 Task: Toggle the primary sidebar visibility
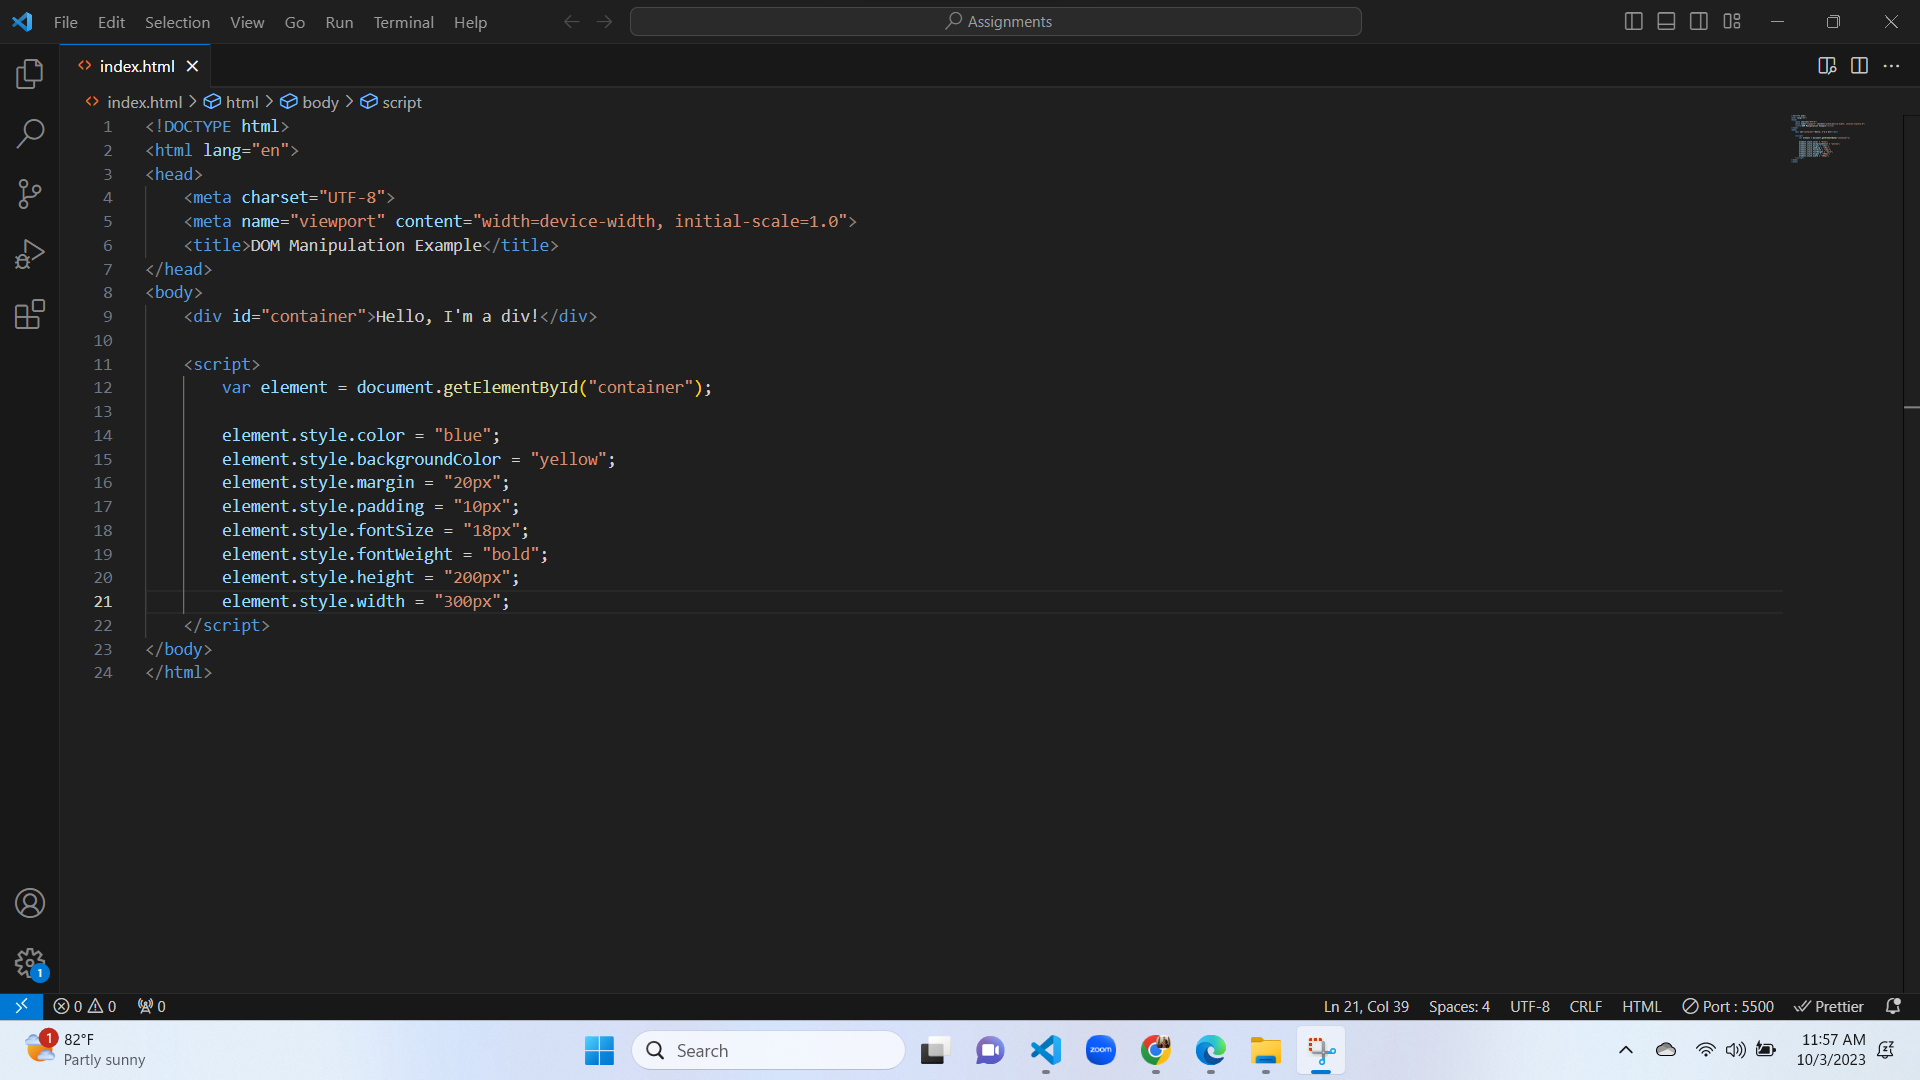(1634, 20)
